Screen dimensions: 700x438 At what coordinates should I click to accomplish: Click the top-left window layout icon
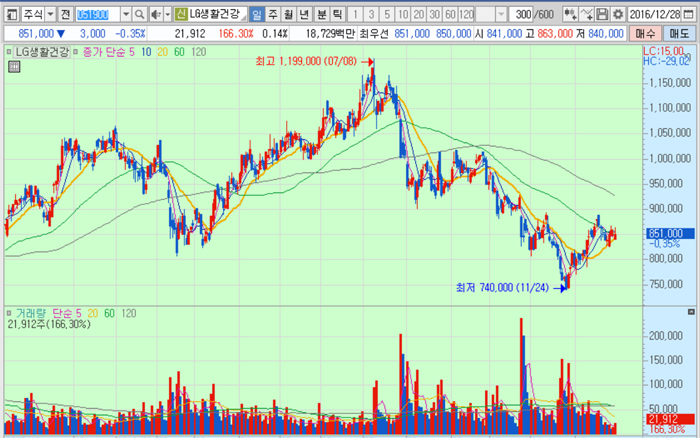click(x=10, y=15)
